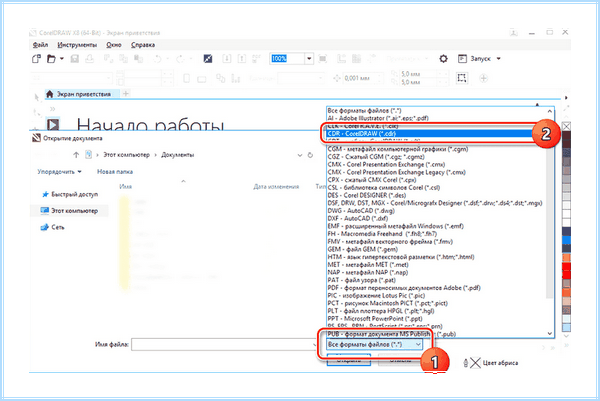Click the full-screen preview icon after zoom

[x=323, y=59]
